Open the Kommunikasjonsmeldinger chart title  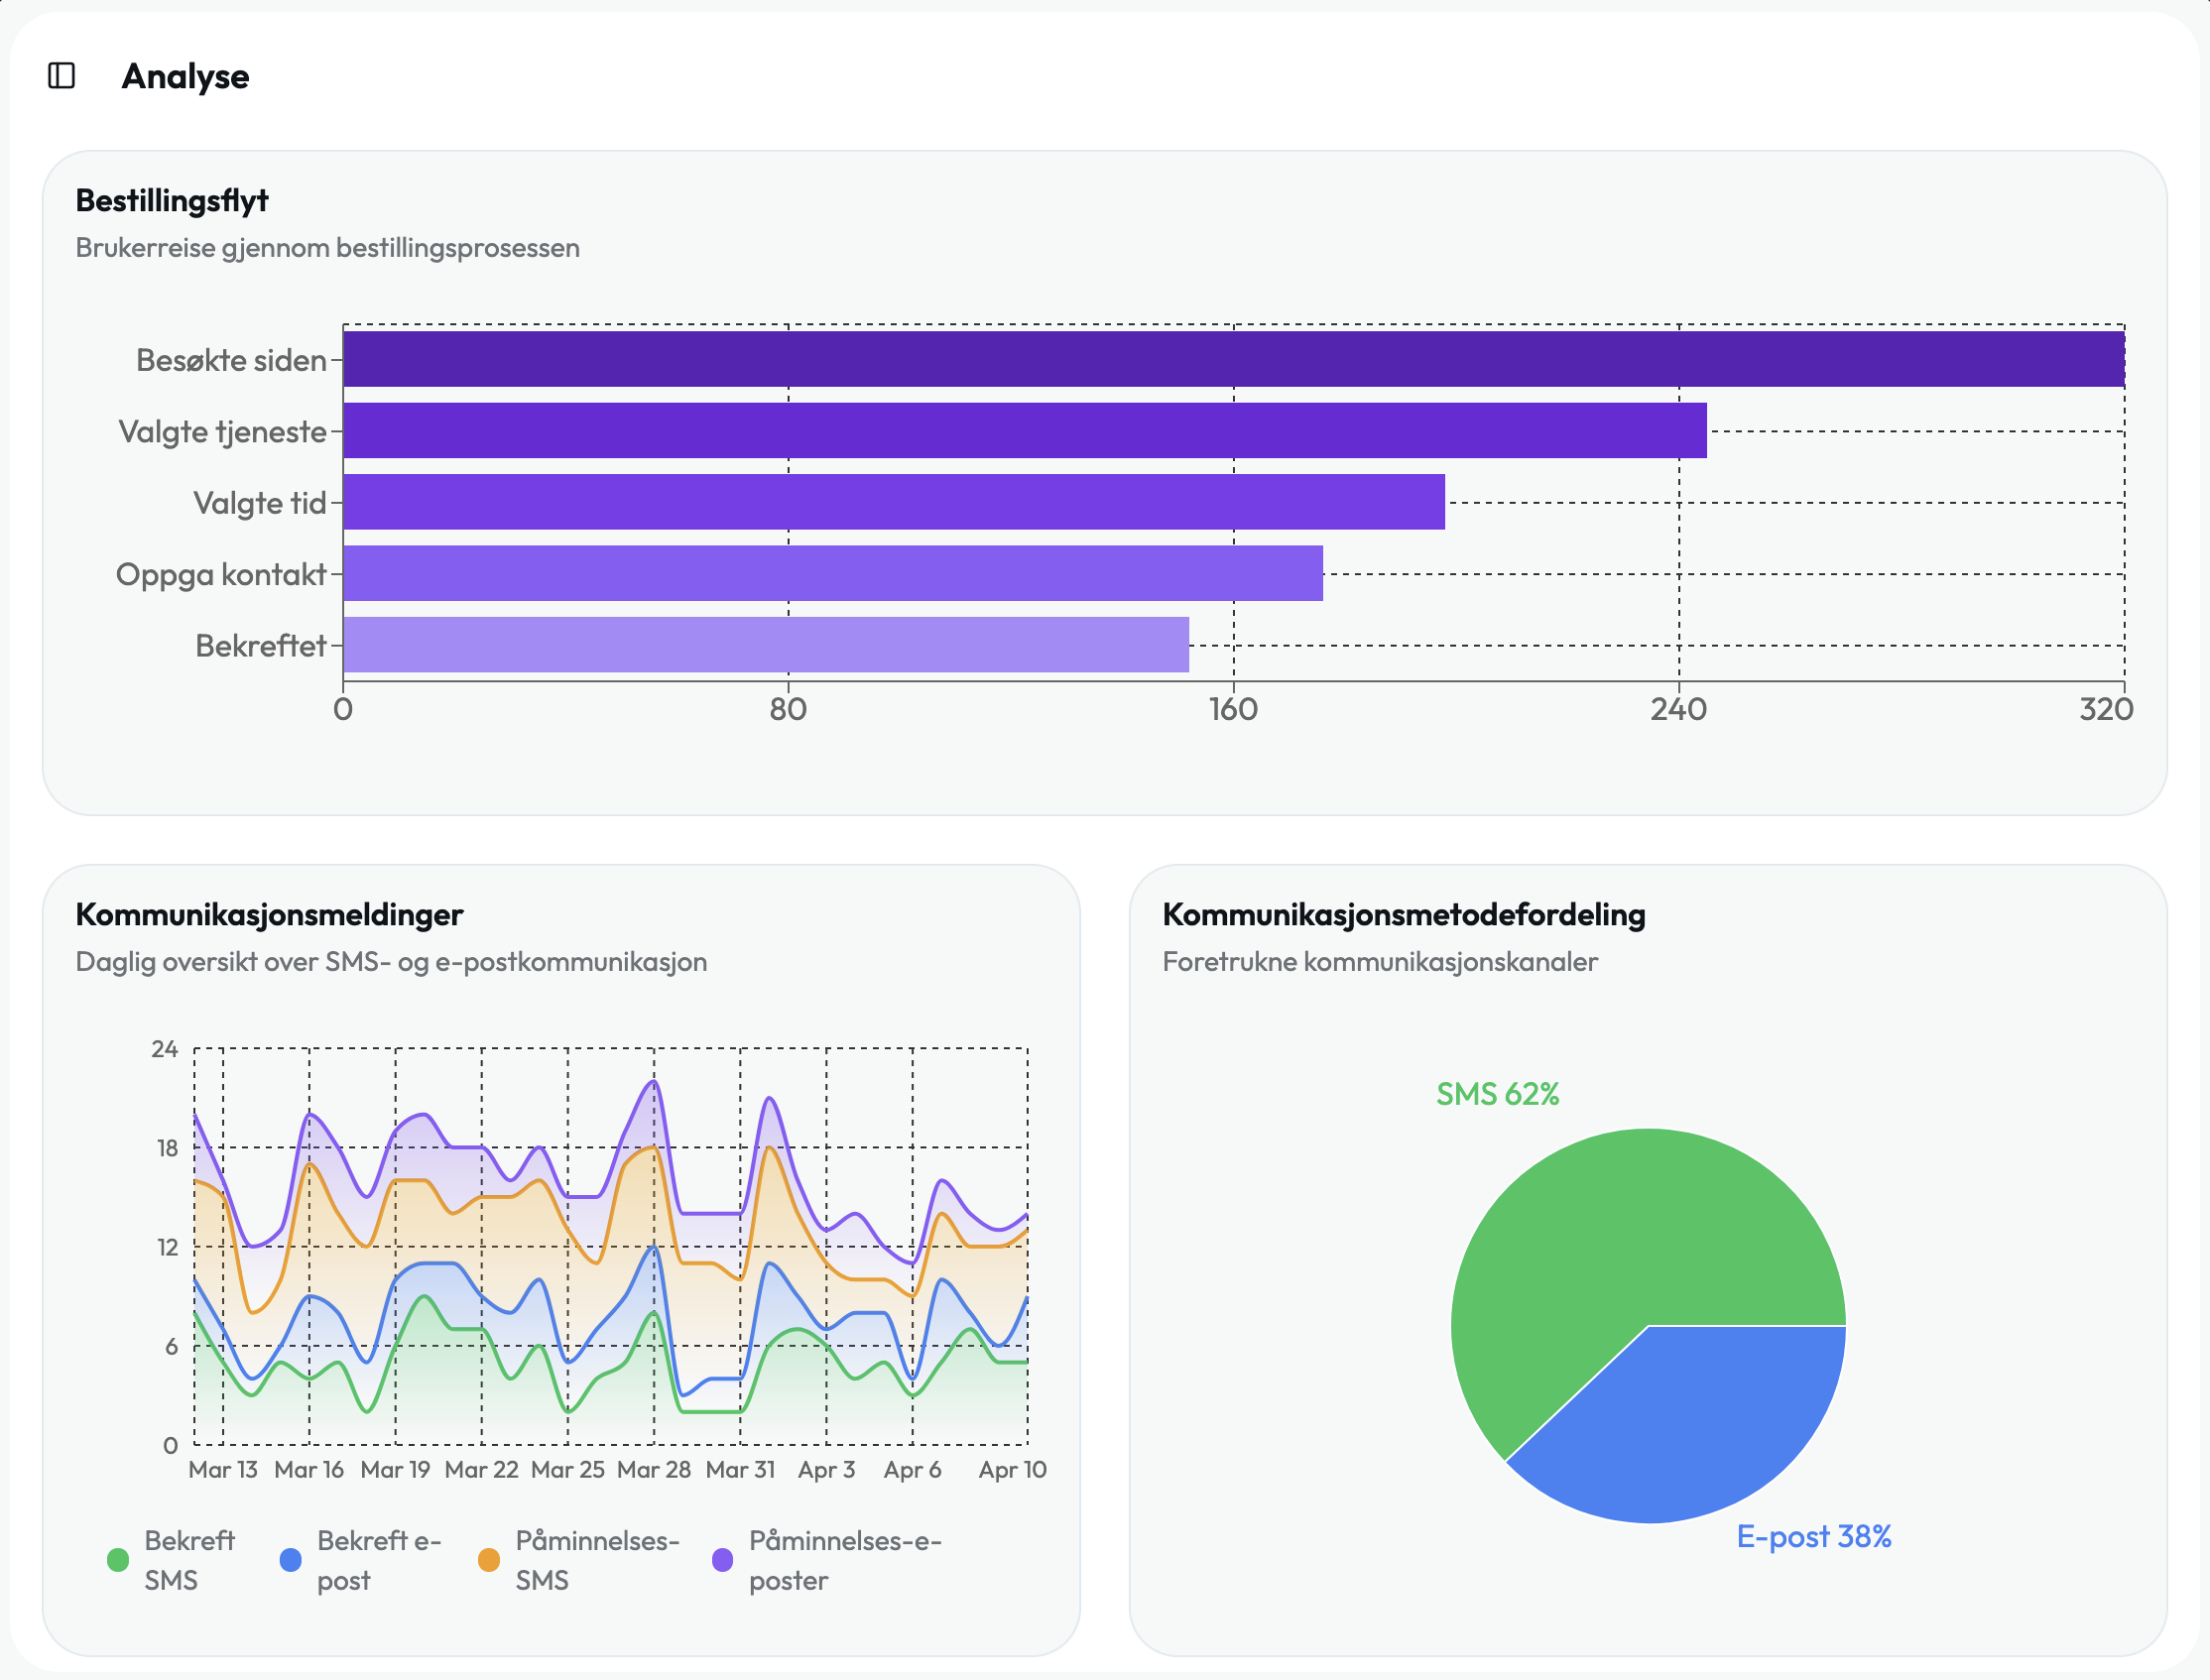[x=270, y=915]
